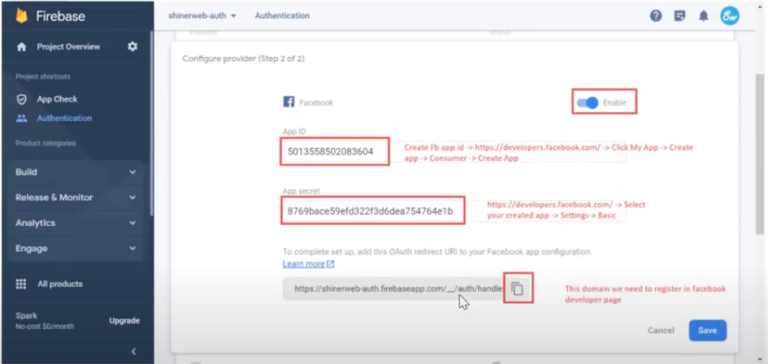Viewport: 768px width, 364px height.
Task: Open the user account avatar
Action: (730, 16)
